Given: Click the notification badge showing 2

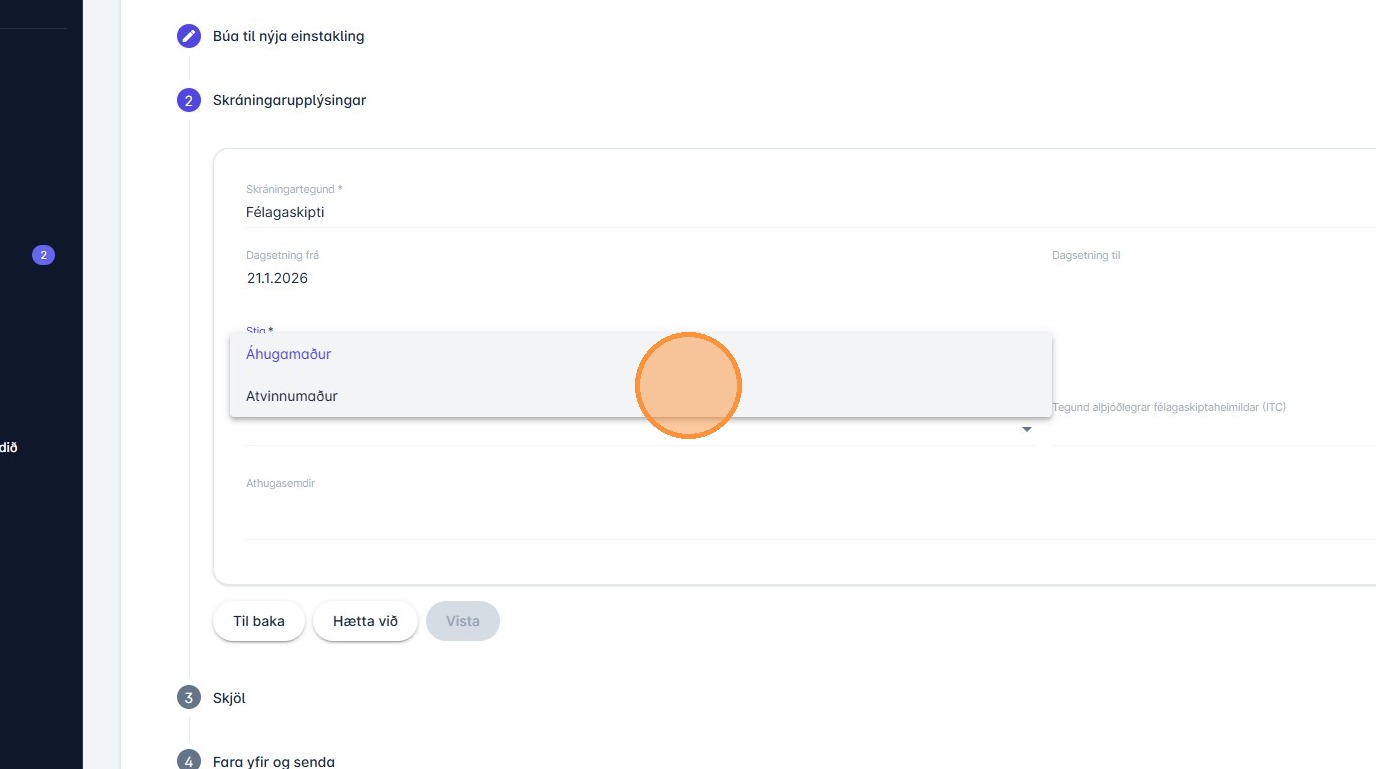Looking at the screenshot, I should 43,256.
